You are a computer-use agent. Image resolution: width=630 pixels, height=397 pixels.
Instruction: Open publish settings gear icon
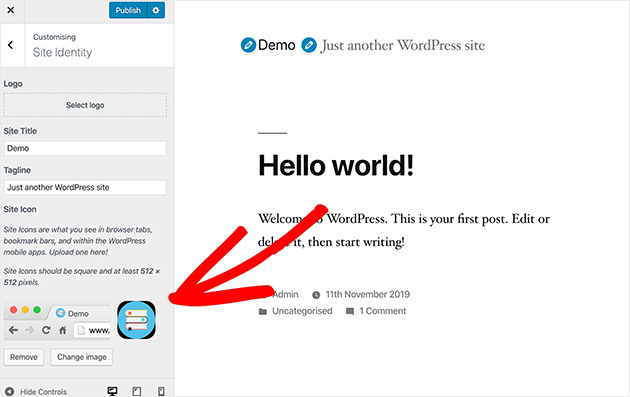pos(156,10)
